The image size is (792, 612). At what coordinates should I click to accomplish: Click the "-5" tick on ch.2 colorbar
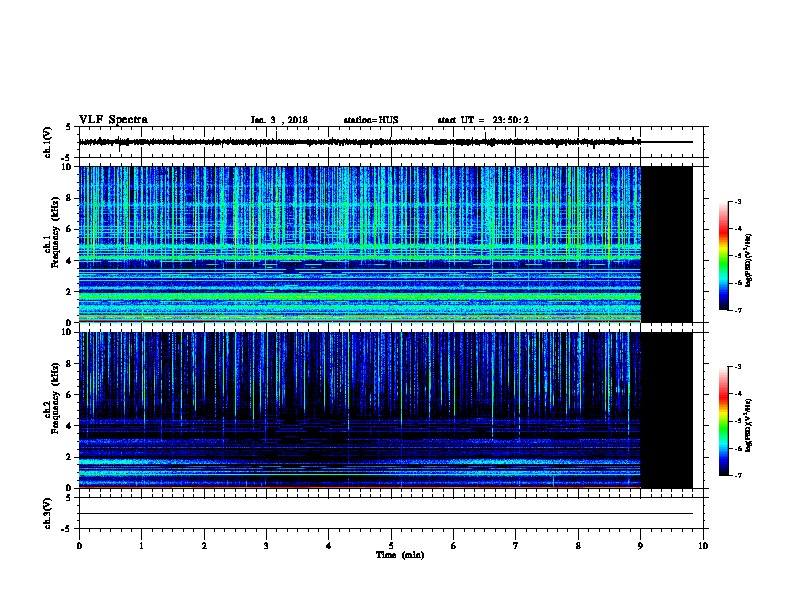click(x=738, y=422)
